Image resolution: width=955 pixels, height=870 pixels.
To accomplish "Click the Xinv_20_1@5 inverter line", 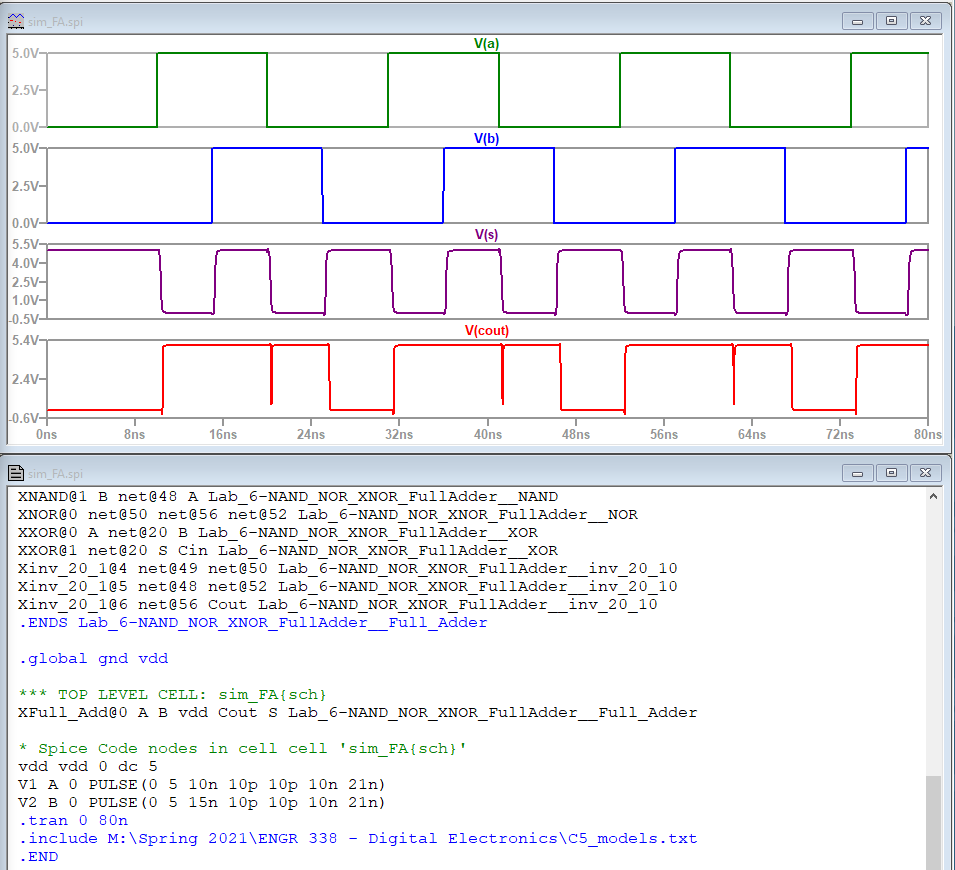I will pos(348,587).
